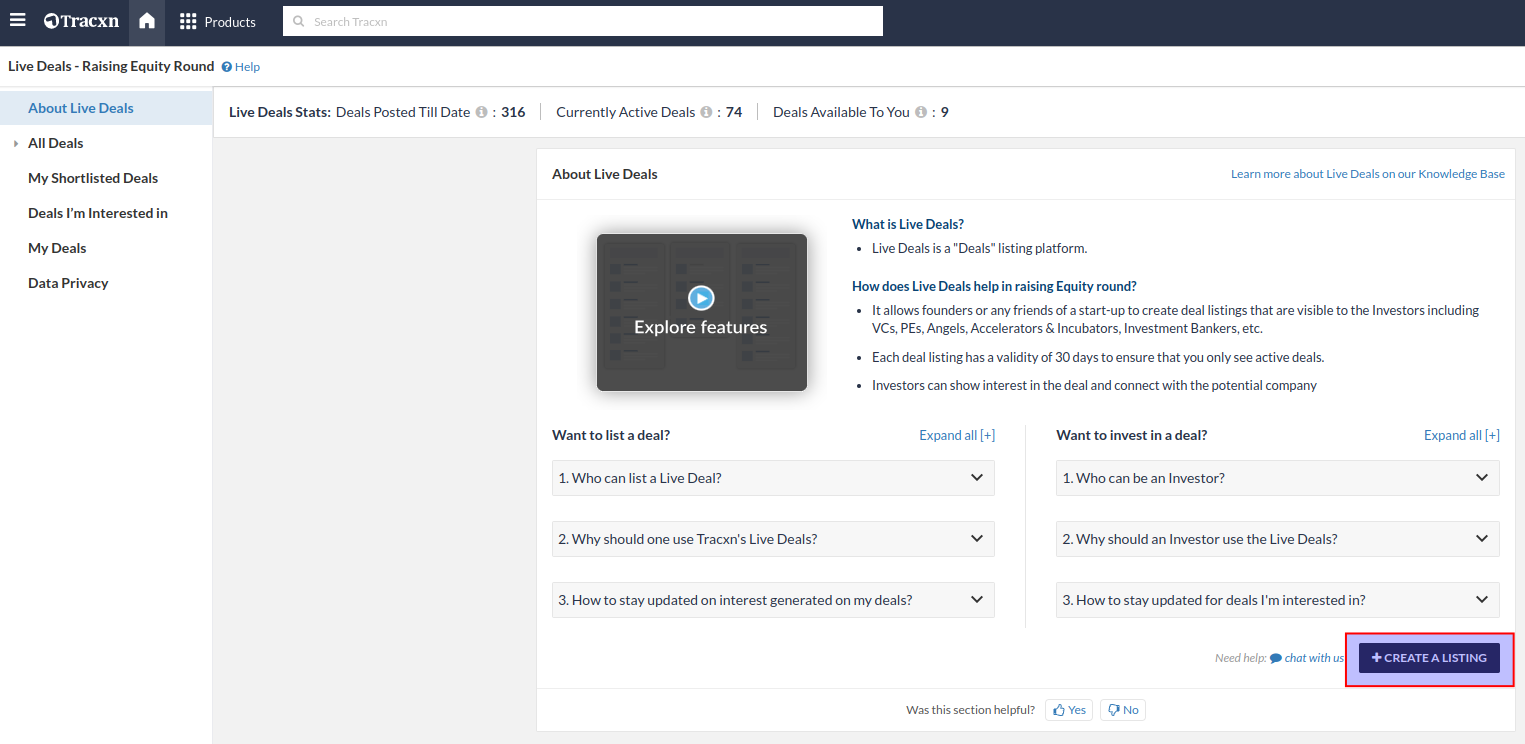Click info icon beside Deals Posted Till Date
This screenshot has height=744, width=1525.
point(481,113)
